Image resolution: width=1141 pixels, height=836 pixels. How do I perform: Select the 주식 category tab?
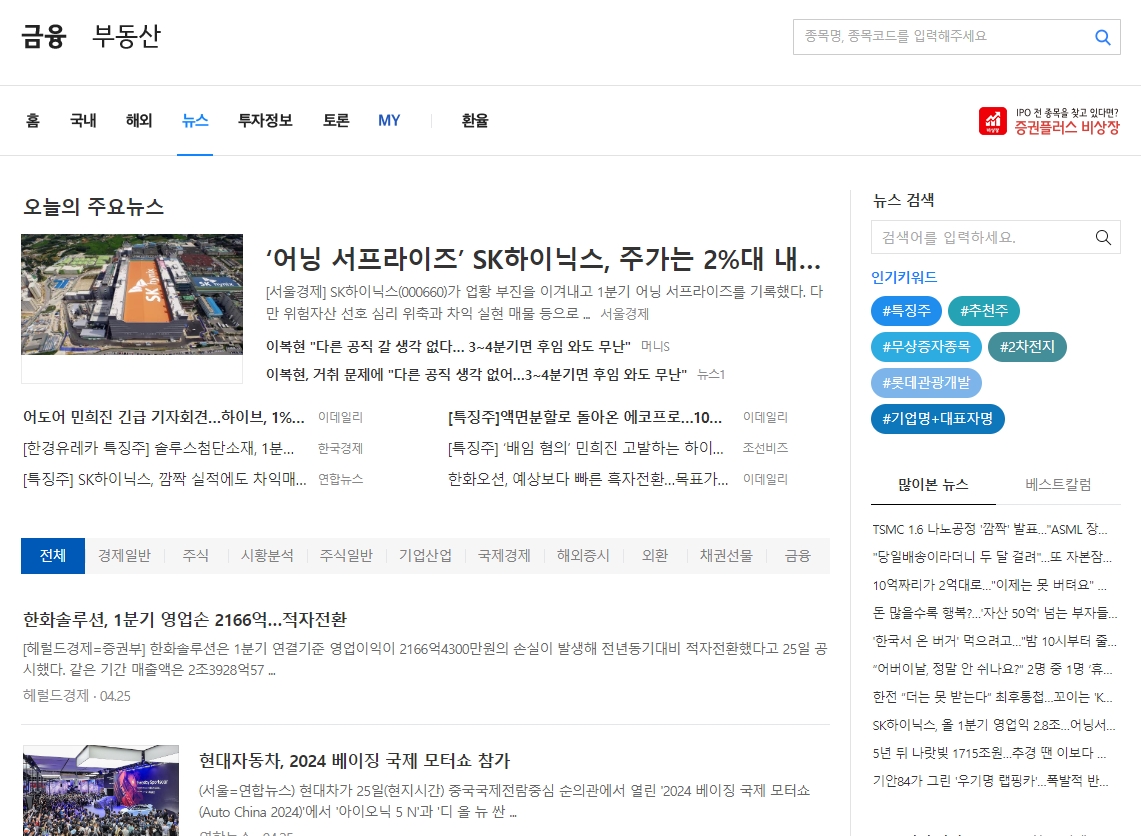196,556
